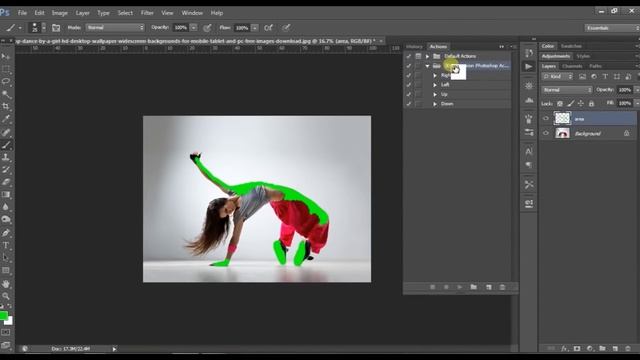Select the Rectangle shape tool
The image size is (640, 360).
point(6,271)
